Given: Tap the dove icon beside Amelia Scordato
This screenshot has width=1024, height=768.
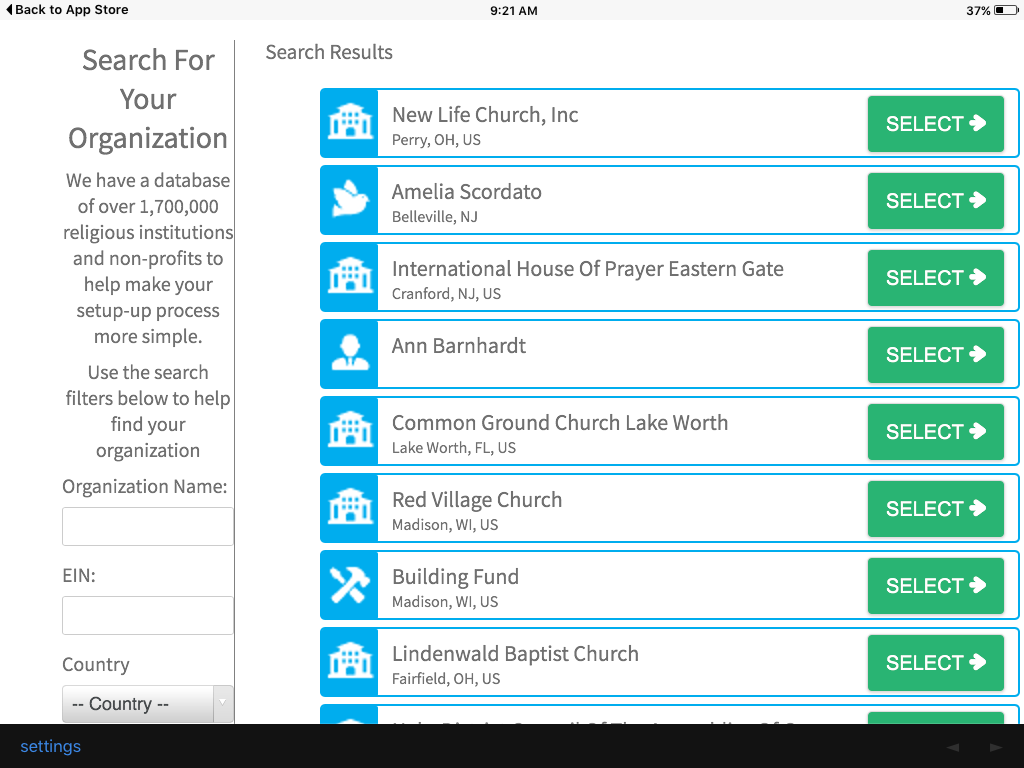Looking at the screenshot, I should coord(349,201).
